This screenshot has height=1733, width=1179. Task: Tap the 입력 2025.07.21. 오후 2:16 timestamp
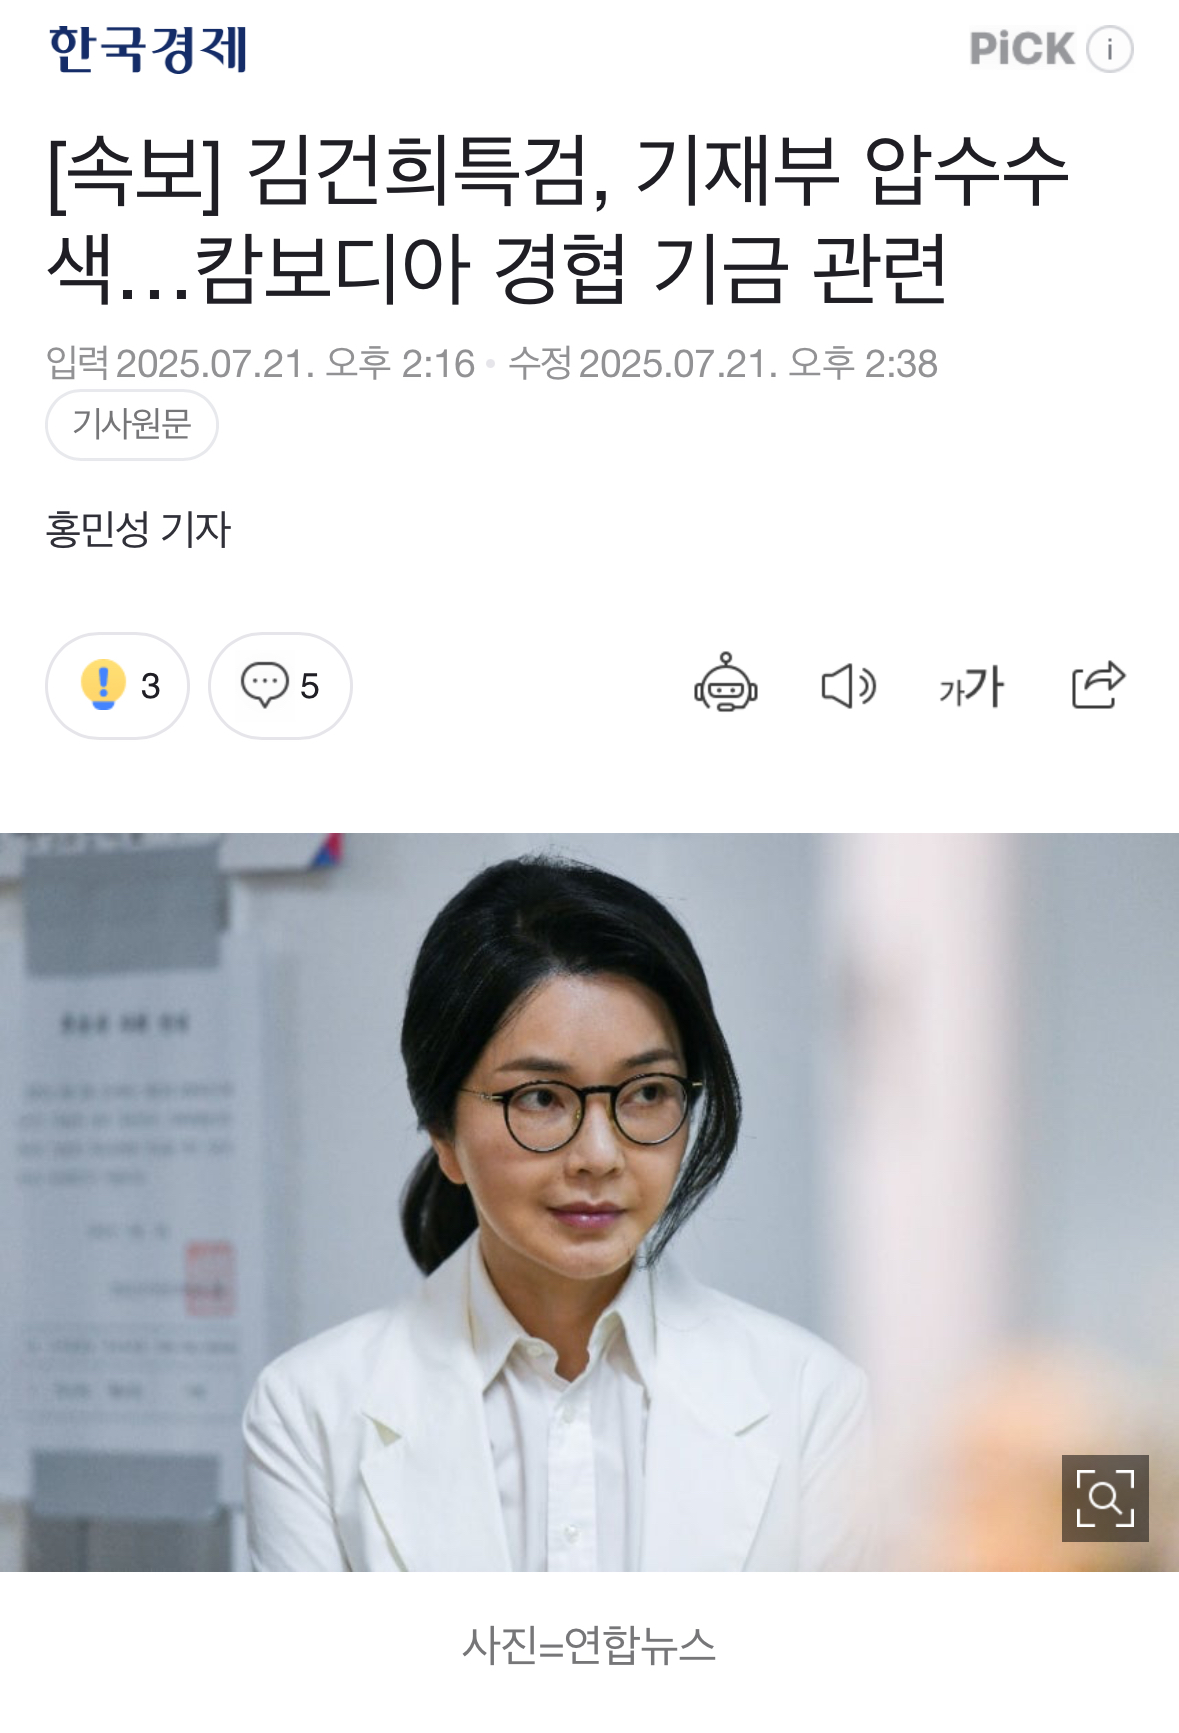(x=260, y=363)
